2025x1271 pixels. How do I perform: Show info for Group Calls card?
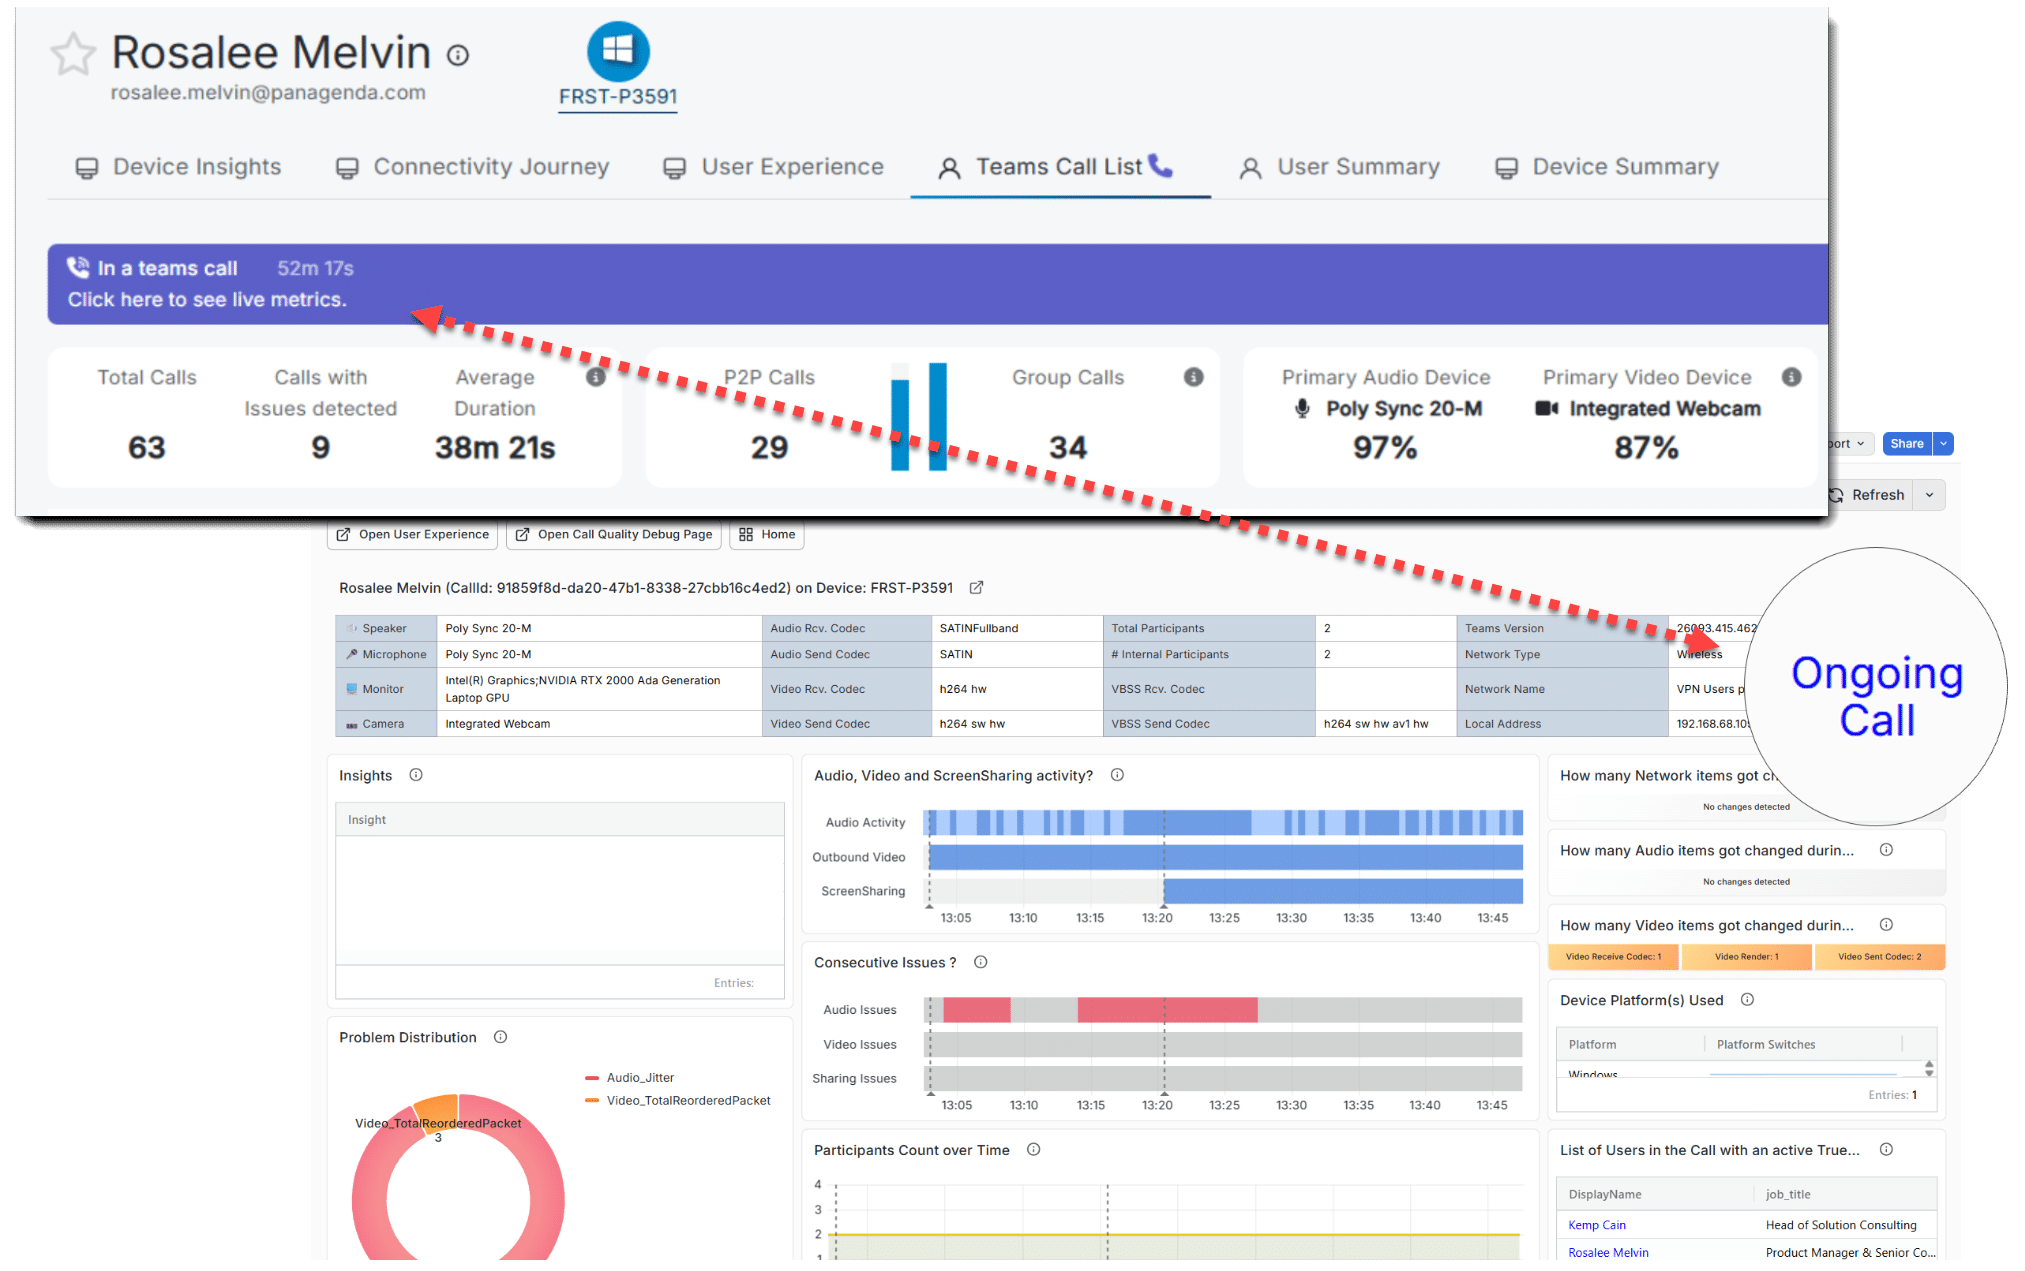pyautogui.click(x=1193, y=377)
